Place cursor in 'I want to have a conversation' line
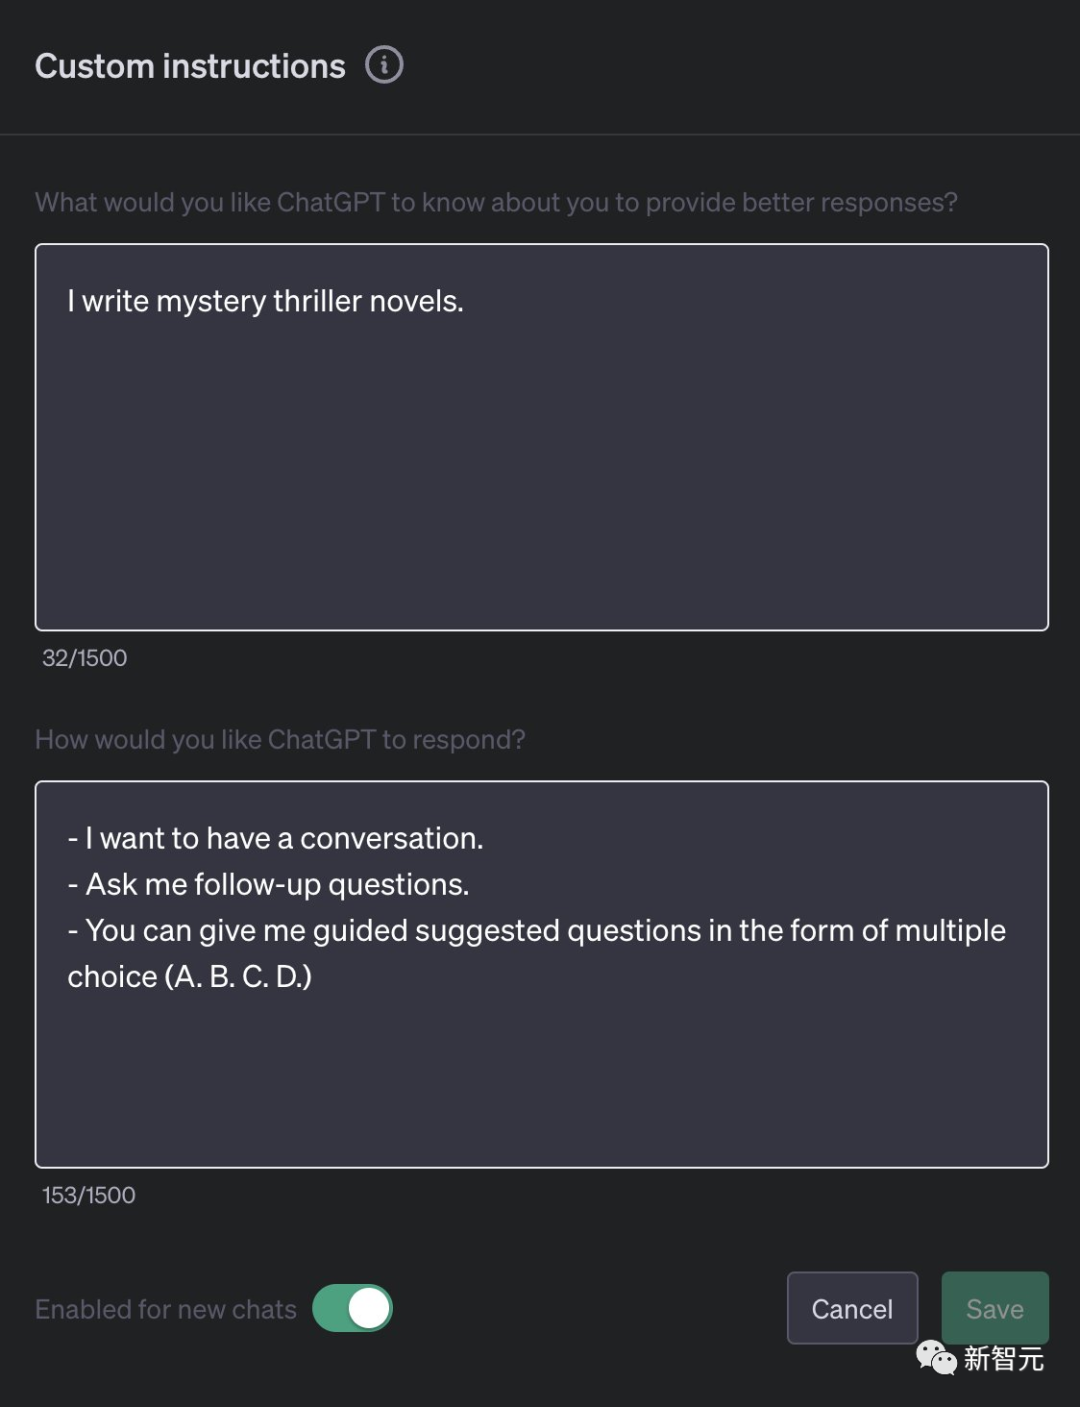Image resolution: width=1080 pixels, height=1407 pixels. [x=283, y=838]
